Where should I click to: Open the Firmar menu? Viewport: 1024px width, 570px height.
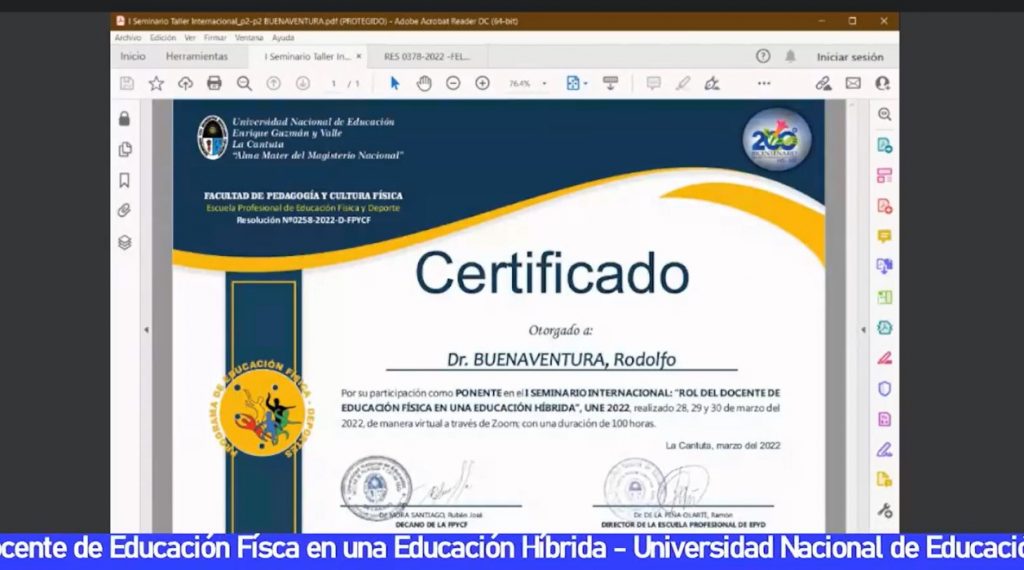[x=215, y=38]
